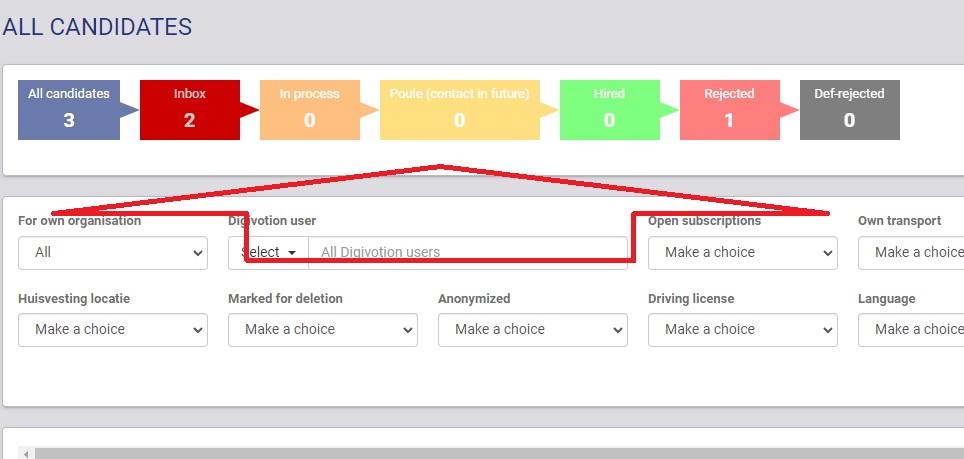Viewport: 964px width, 459px height.
Task: View the Rejected candidates stage
Action: tap(729, 109)
